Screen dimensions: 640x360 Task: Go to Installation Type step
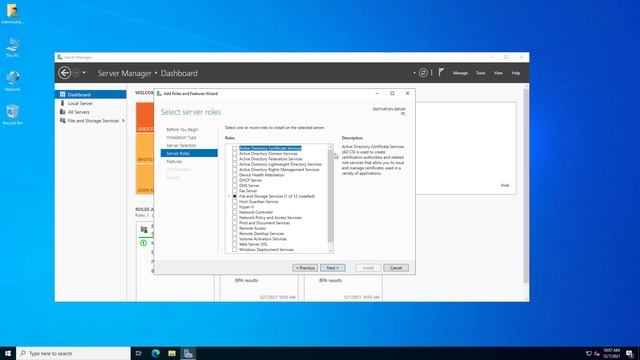[x=181, y=138]
